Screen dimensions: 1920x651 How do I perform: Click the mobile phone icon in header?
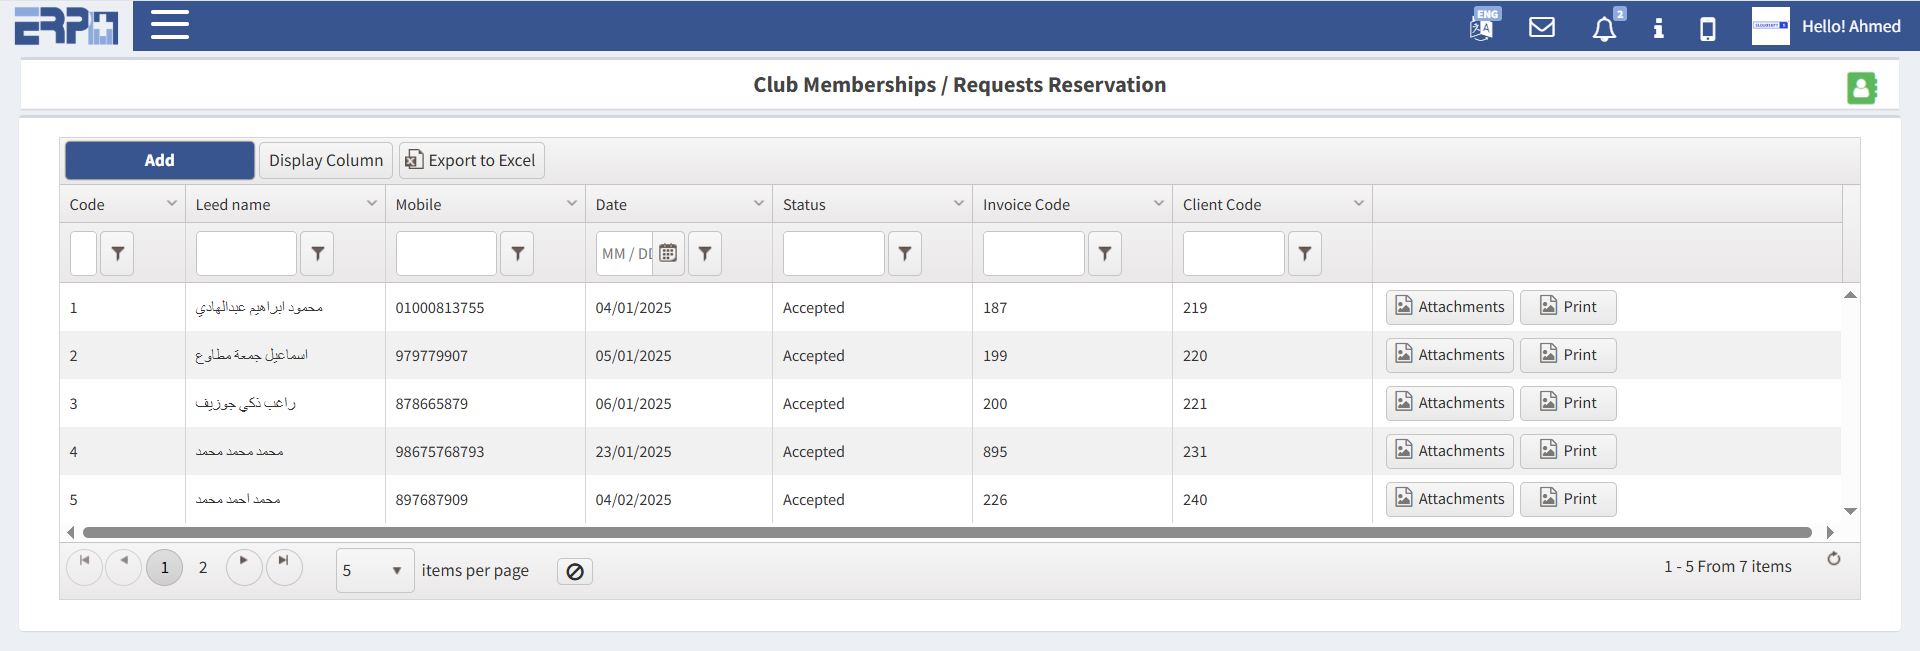1708,29
